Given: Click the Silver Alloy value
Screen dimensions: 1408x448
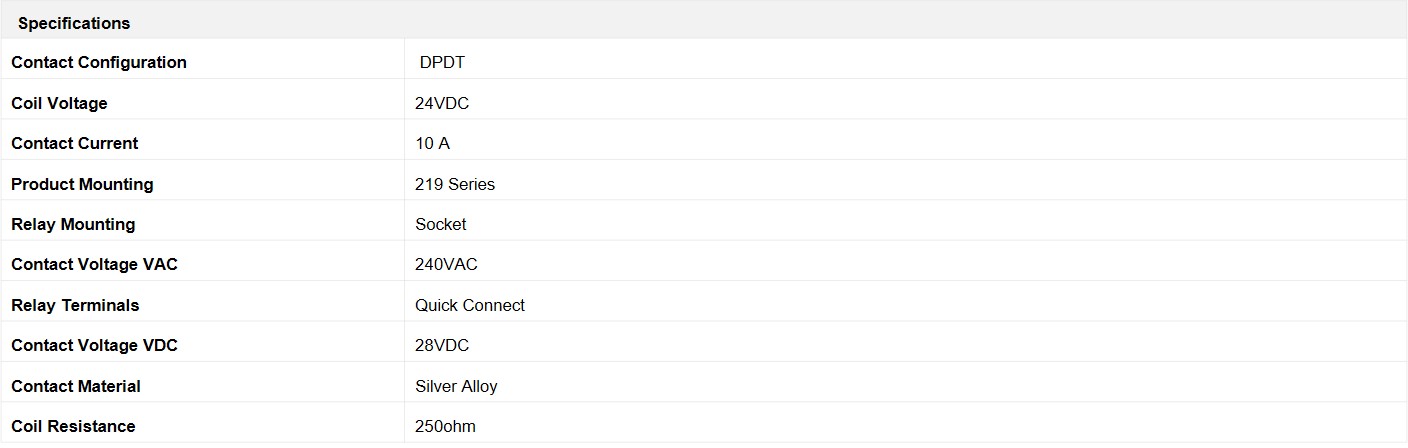Looking at the screenshot, I should tap(456, 386).
